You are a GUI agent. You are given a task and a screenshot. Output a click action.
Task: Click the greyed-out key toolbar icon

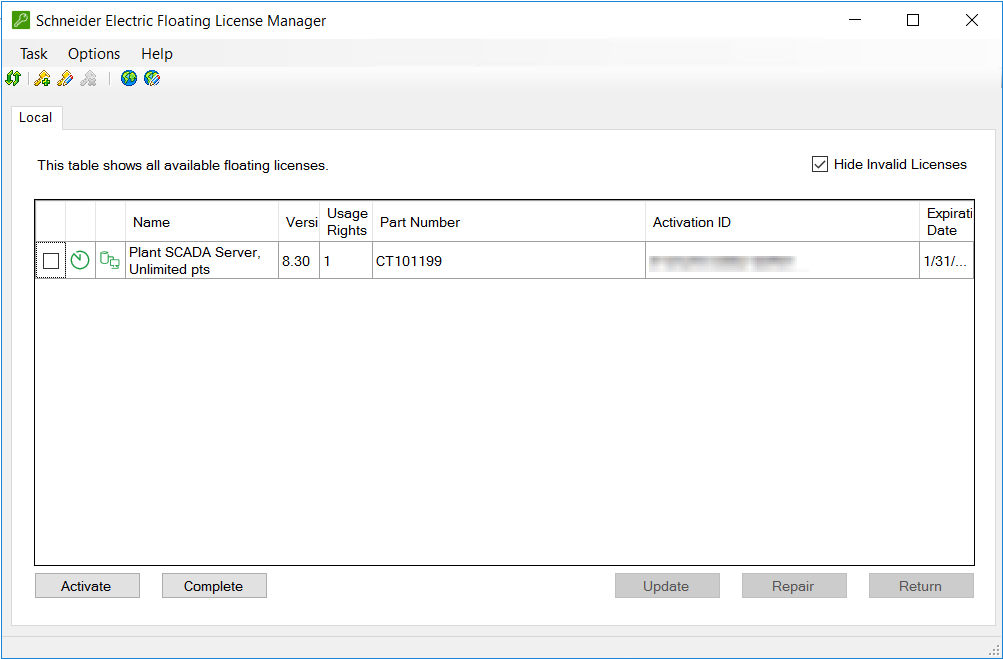[88, 79]
